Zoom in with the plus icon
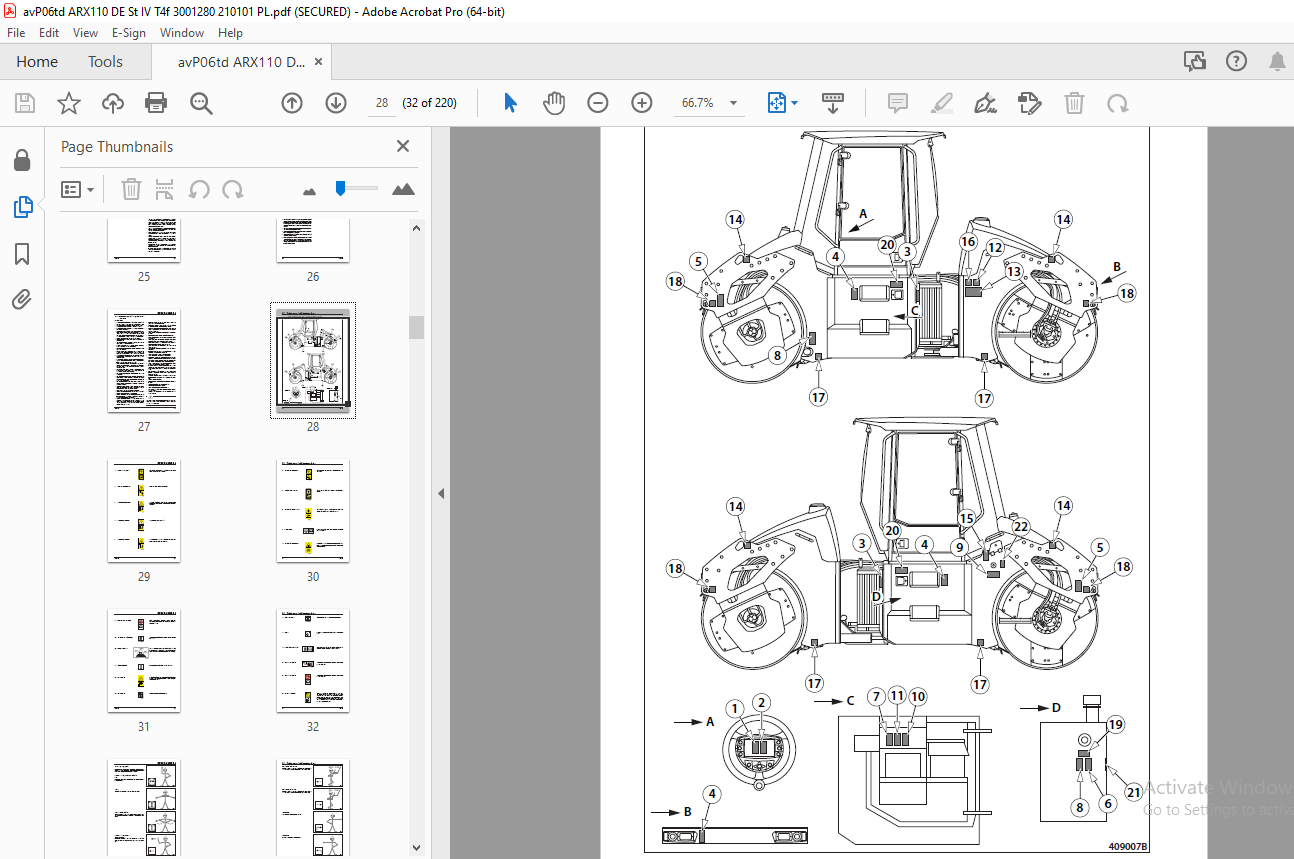This screenshot has width=1294, height=859. tap(641, 103)
